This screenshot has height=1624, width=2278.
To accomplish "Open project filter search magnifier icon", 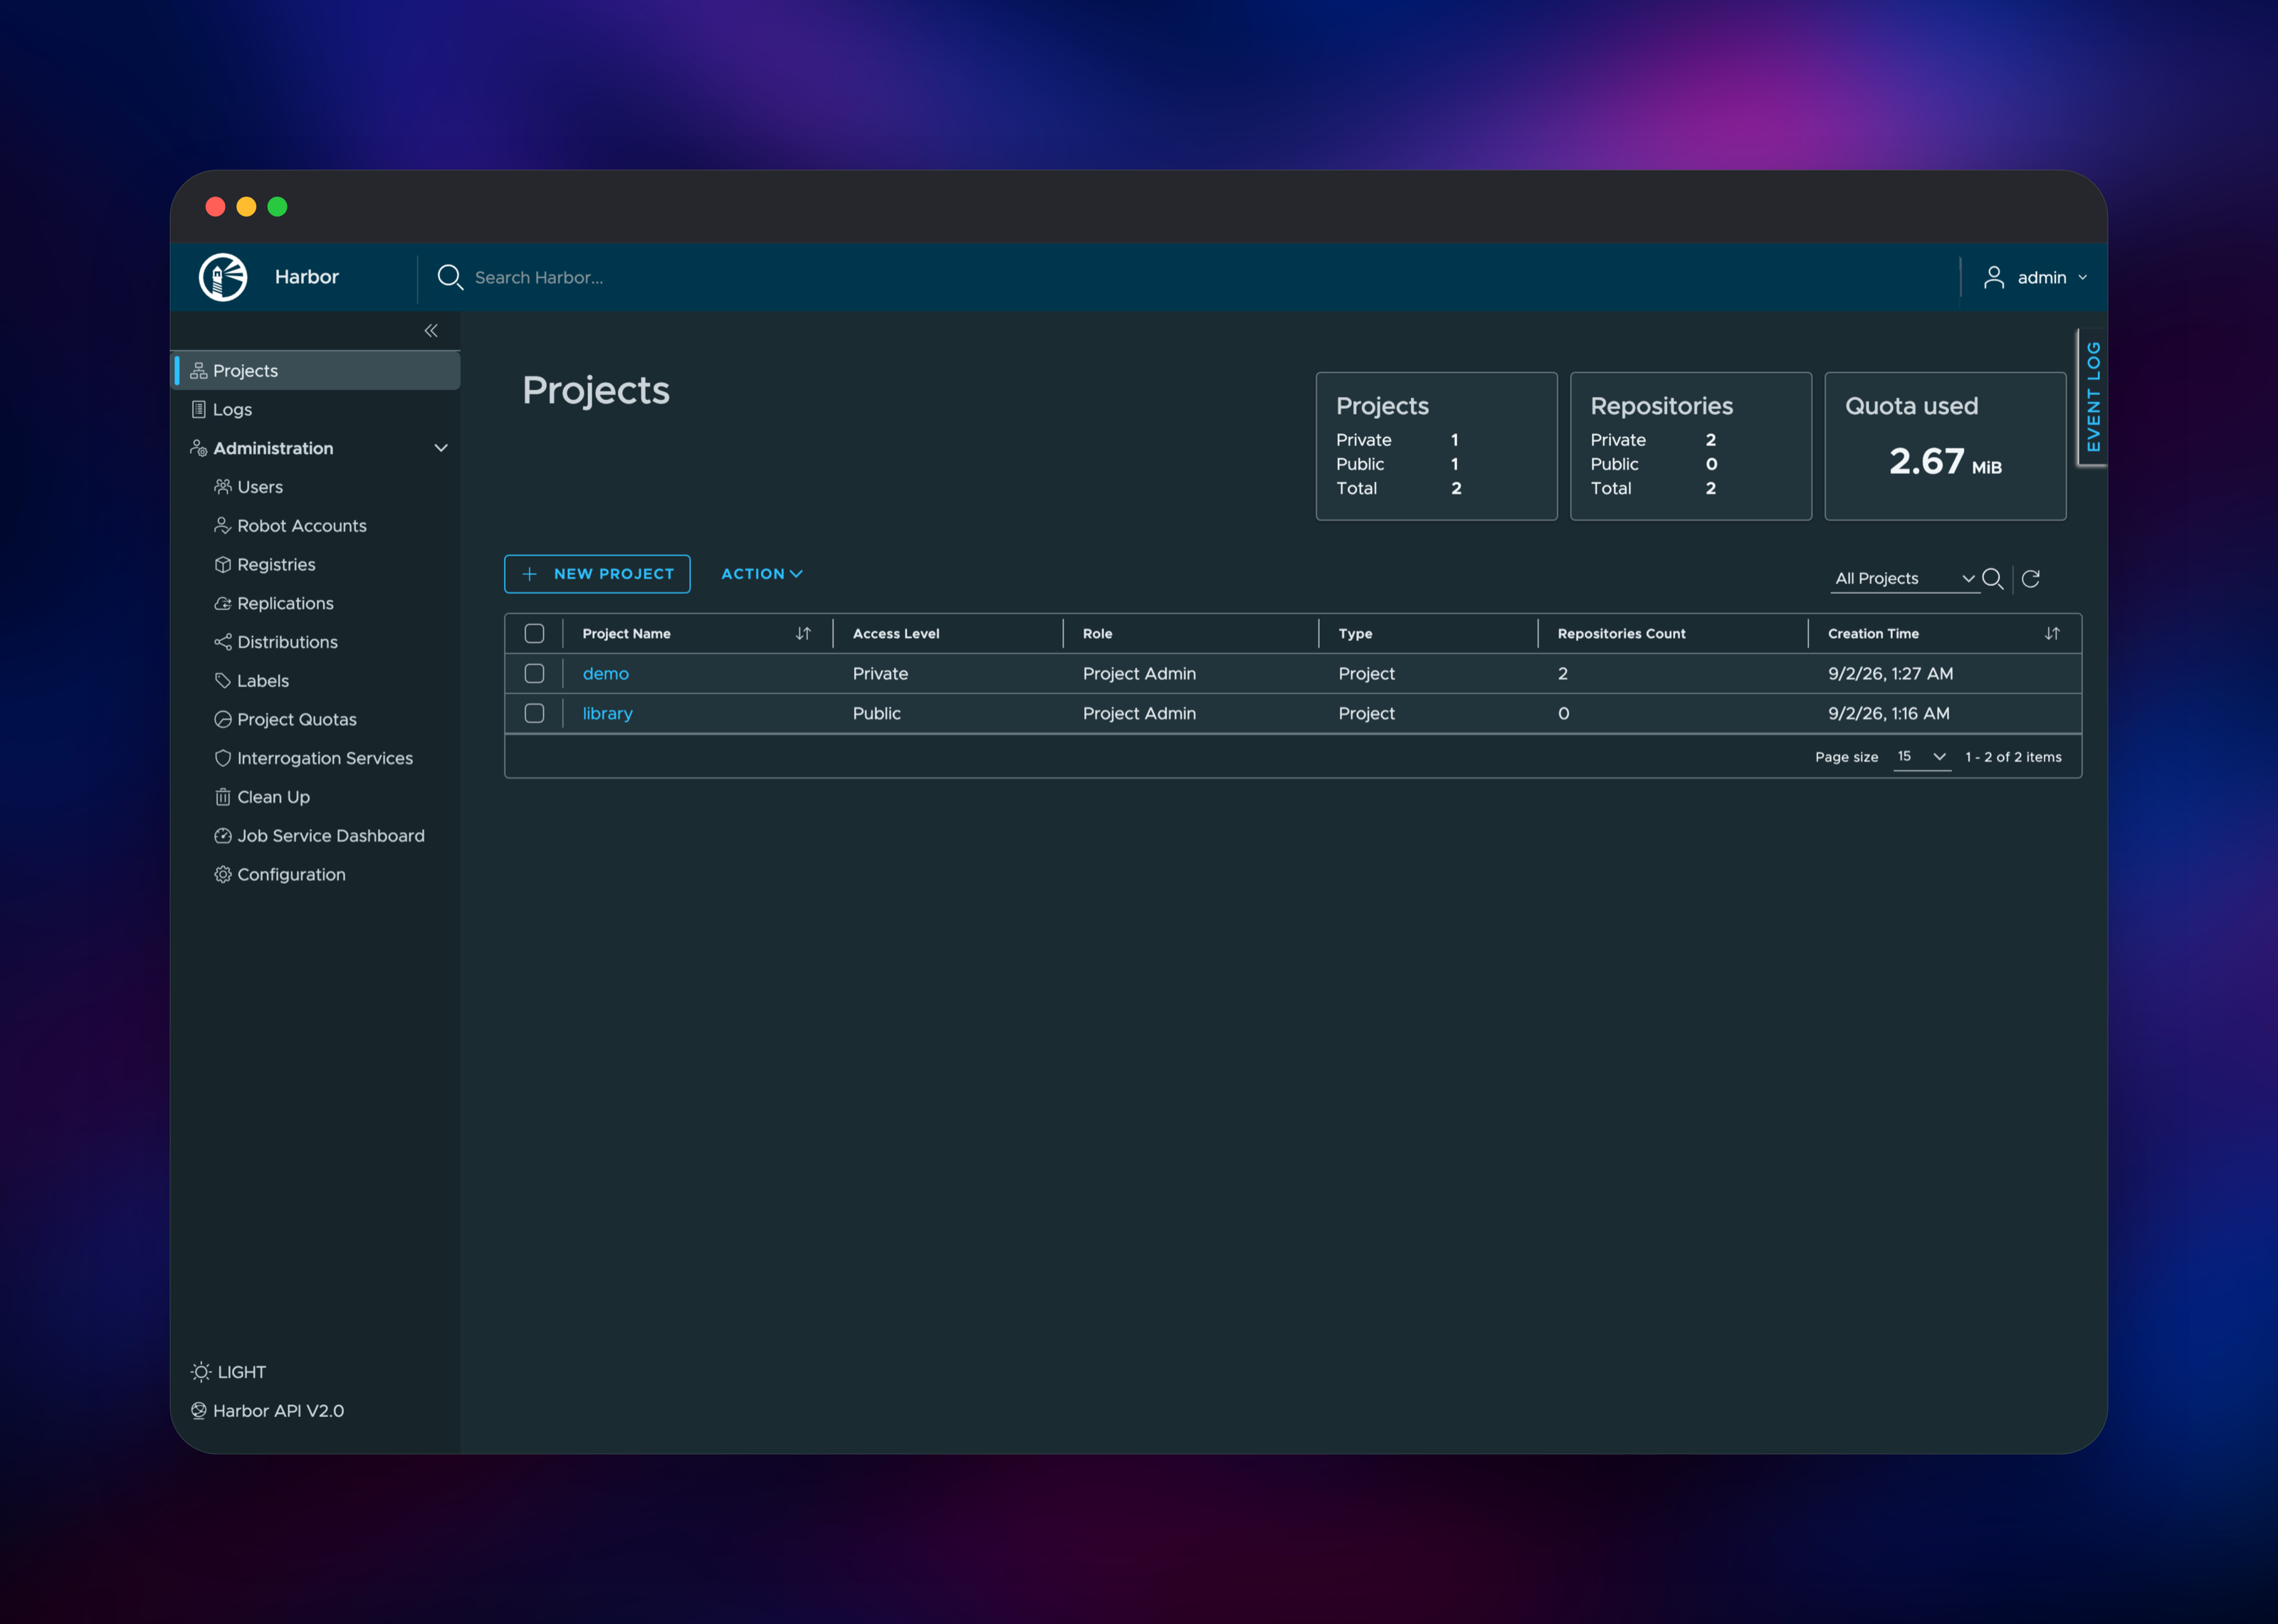I will [x=1992, y=579].
